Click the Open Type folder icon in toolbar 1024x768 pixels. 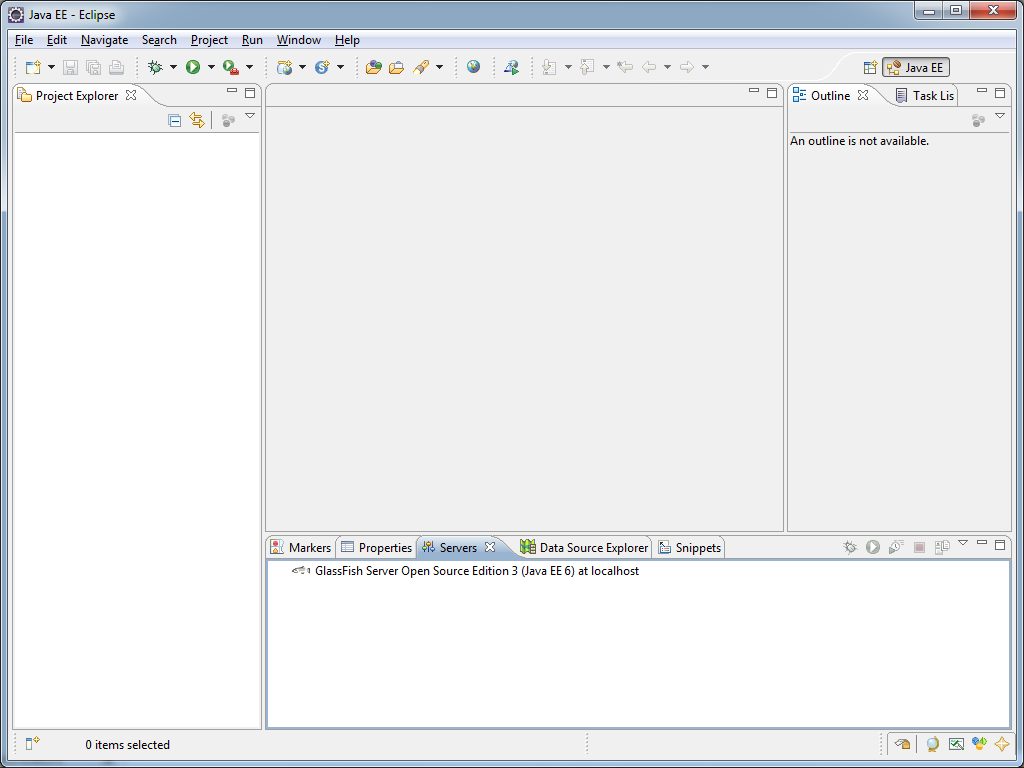(374, 67)
